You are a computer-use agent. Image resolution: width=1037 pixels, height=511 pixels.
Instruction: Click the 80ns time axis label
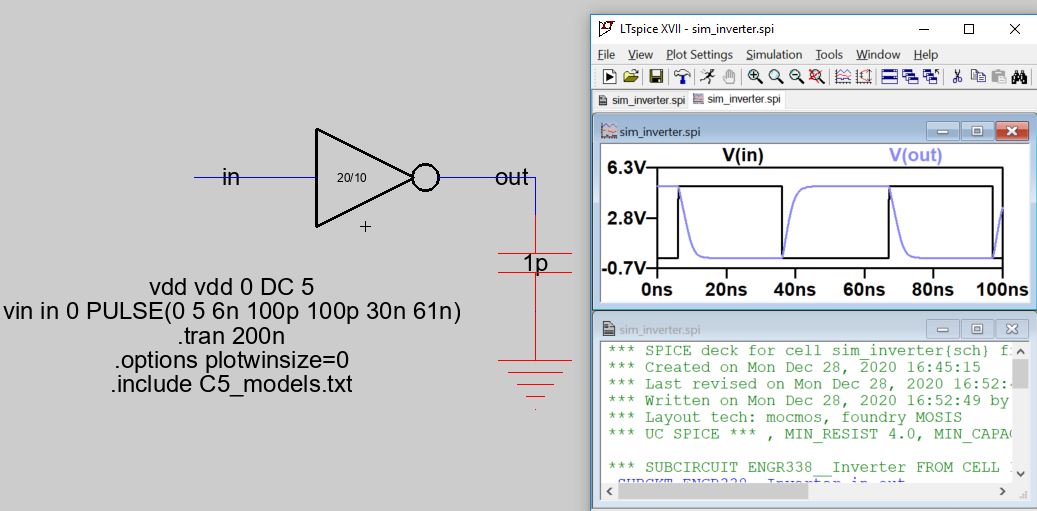(933, 290)
